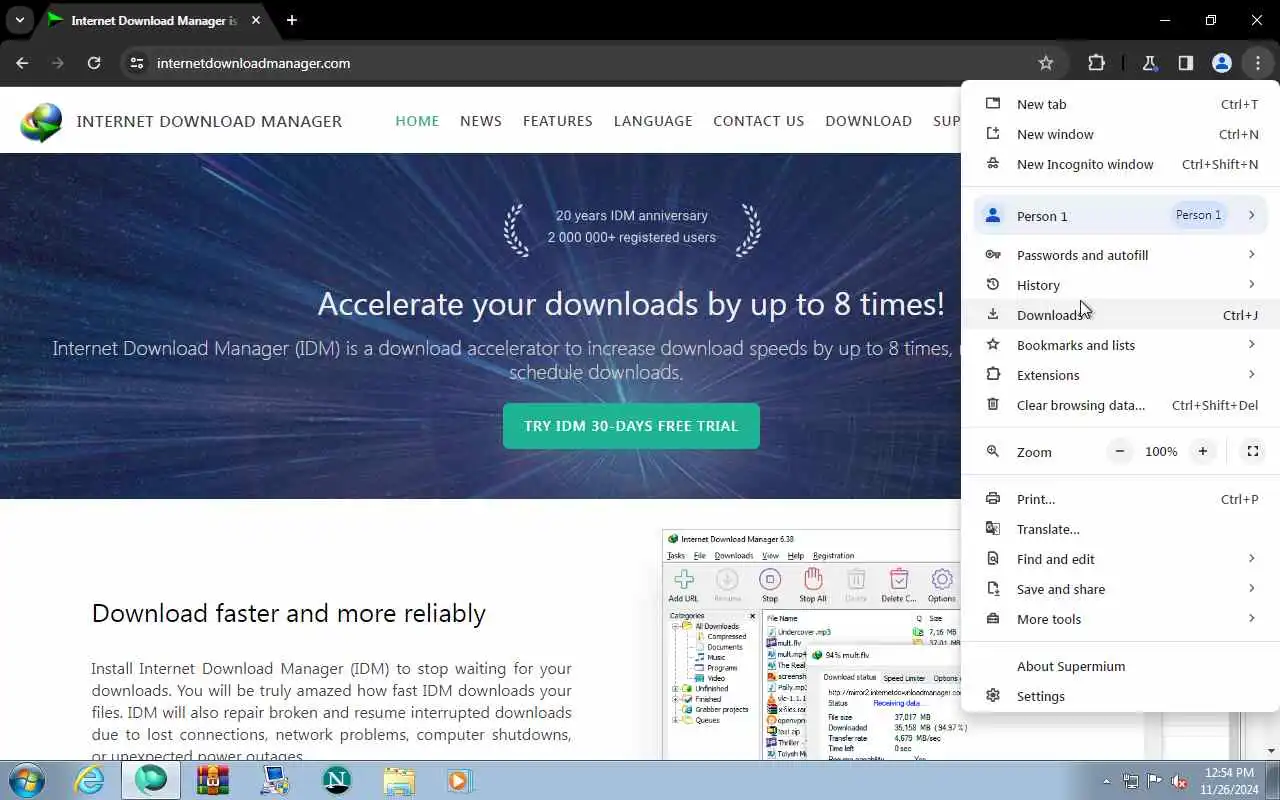1280x800 pixels.
Task: Click the Supermium taskbar icon
Action: pyautogui.click(x=151, y=780)
